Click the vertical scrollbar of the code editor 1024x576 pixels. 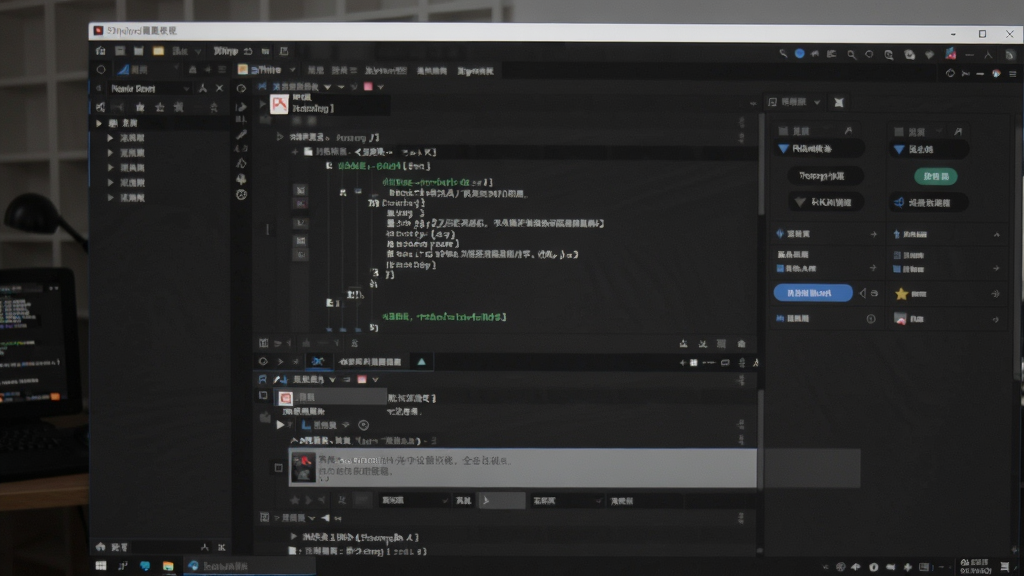tap(761, 165)
